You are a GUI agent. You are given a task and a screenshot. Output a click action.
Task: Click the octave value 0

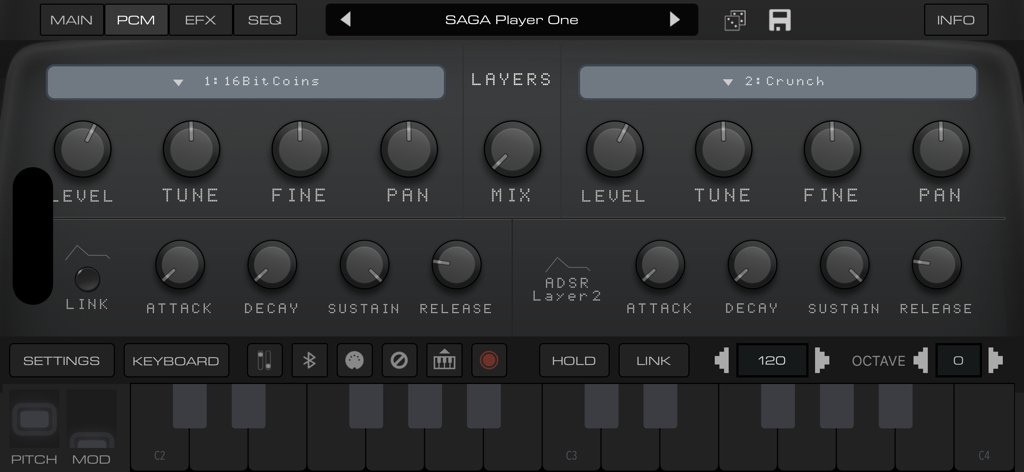click(x=958, y=360)
